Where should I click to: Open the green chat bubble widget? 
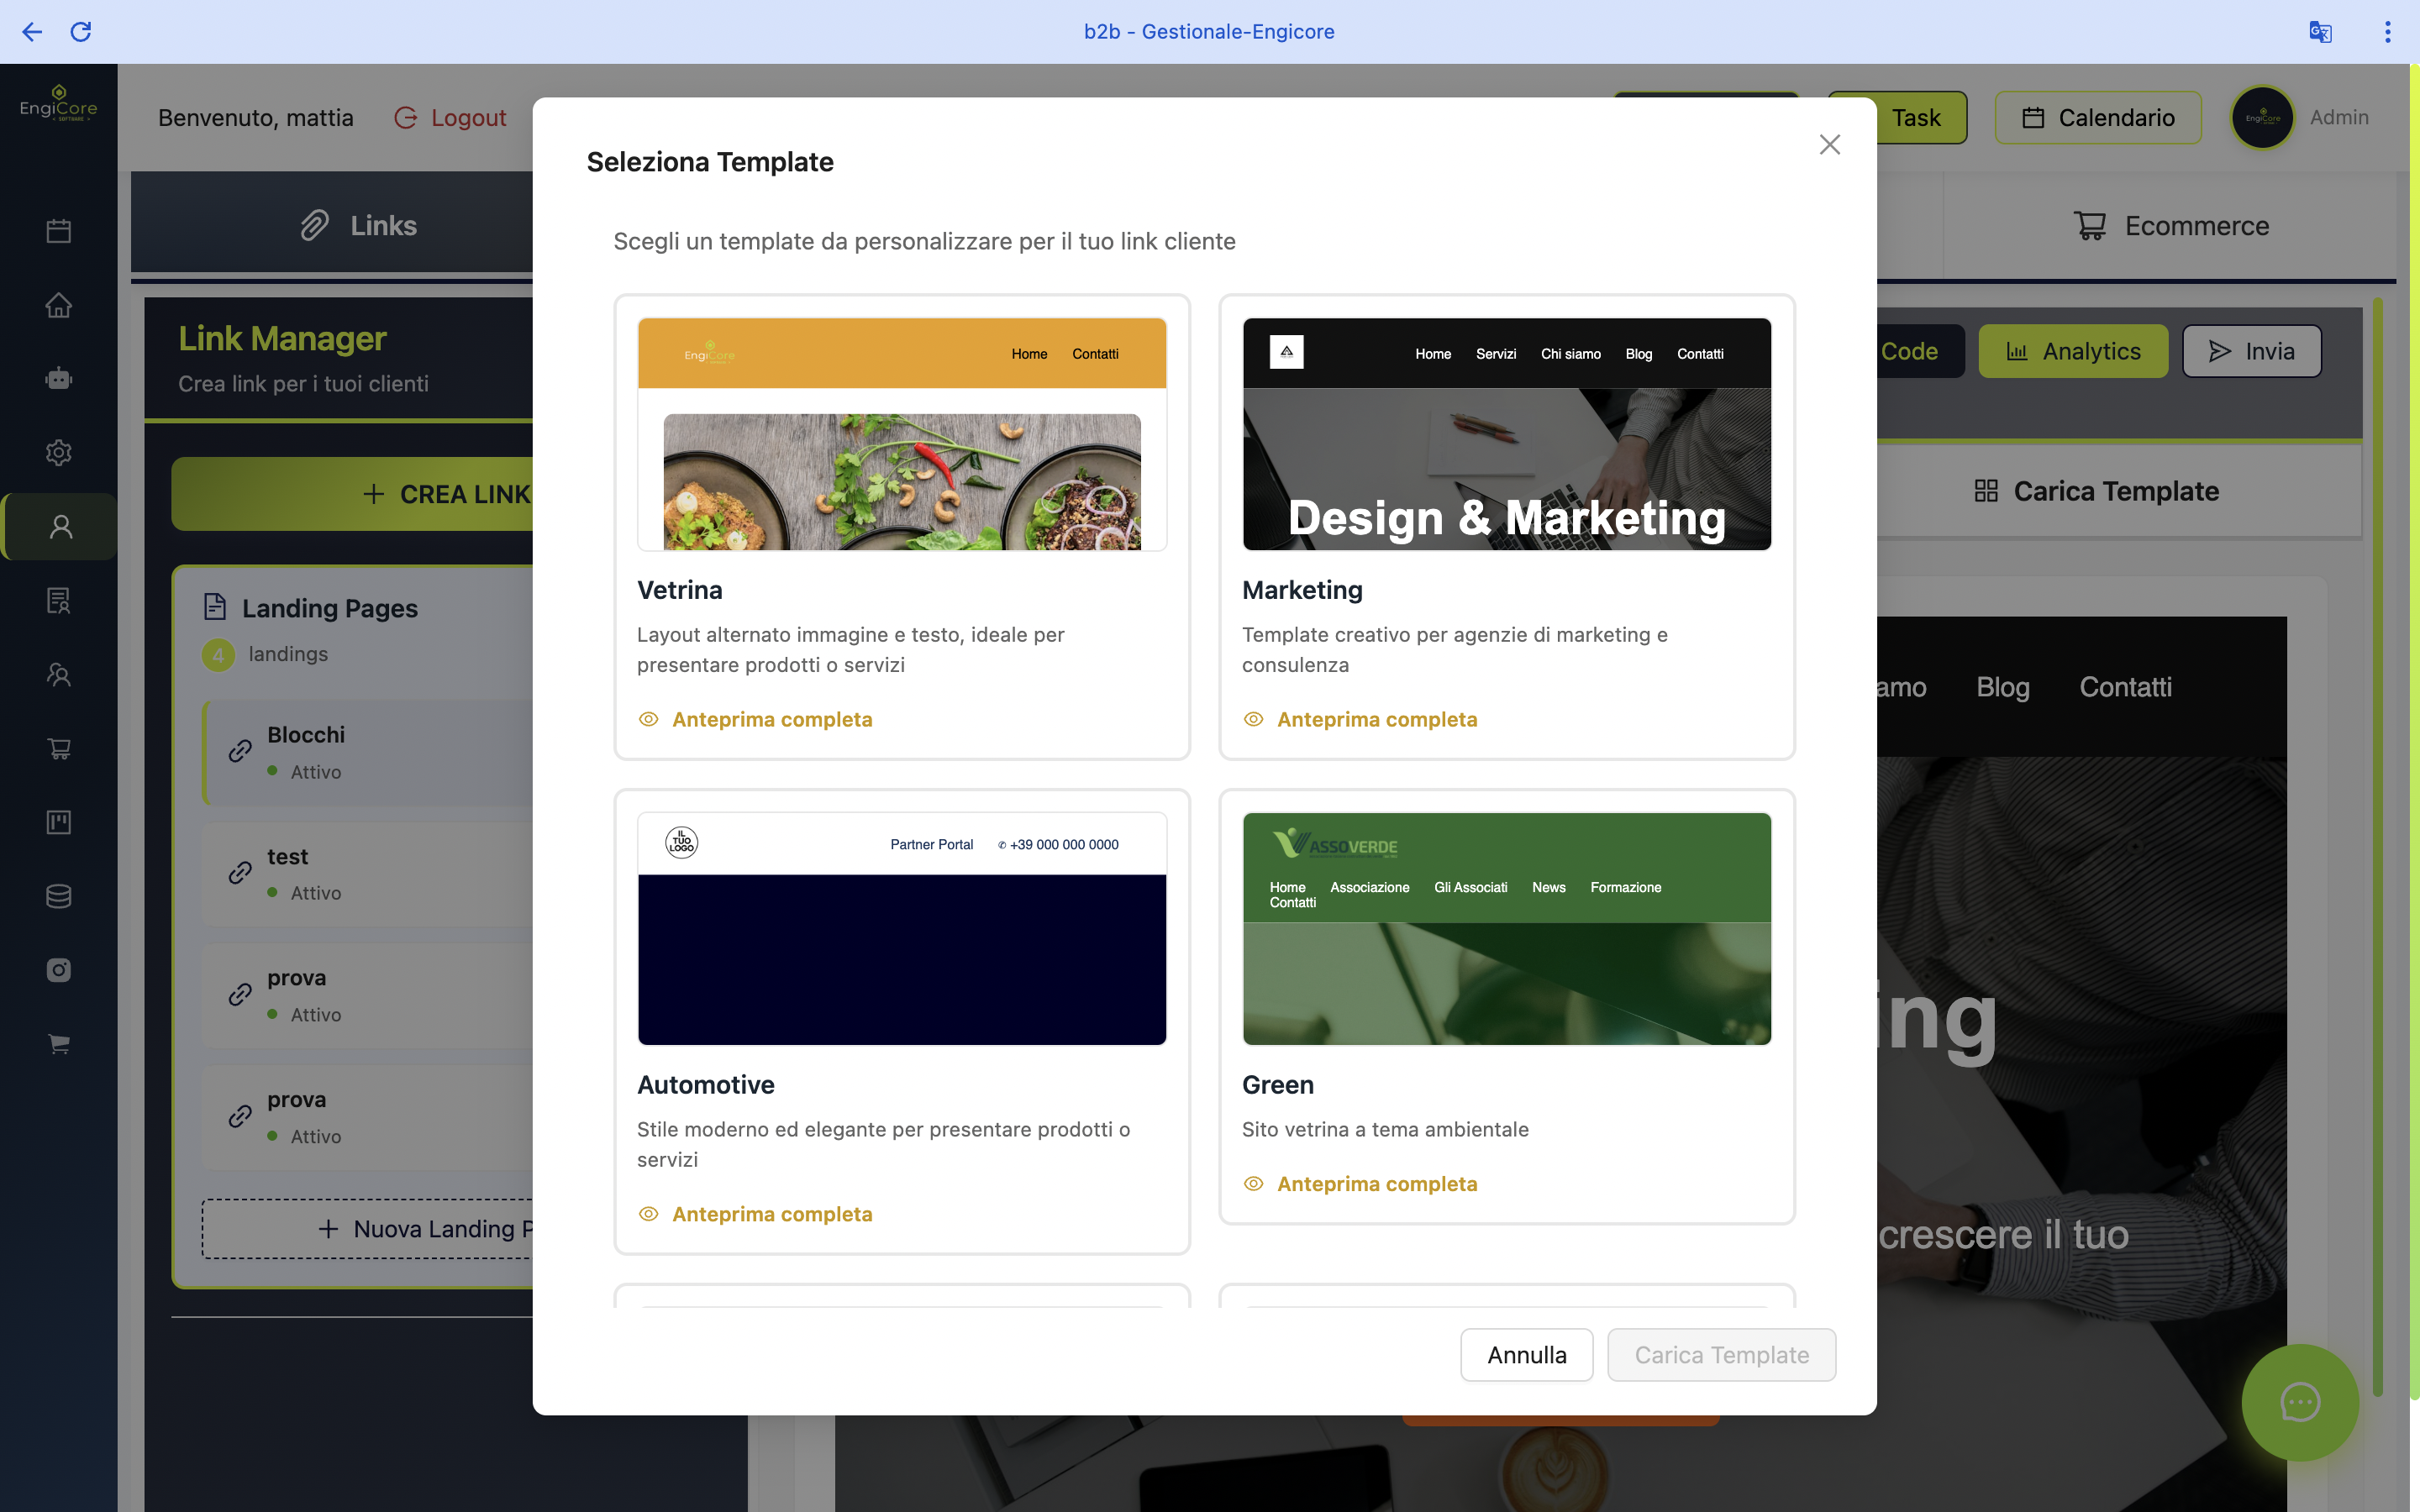2300,1402
